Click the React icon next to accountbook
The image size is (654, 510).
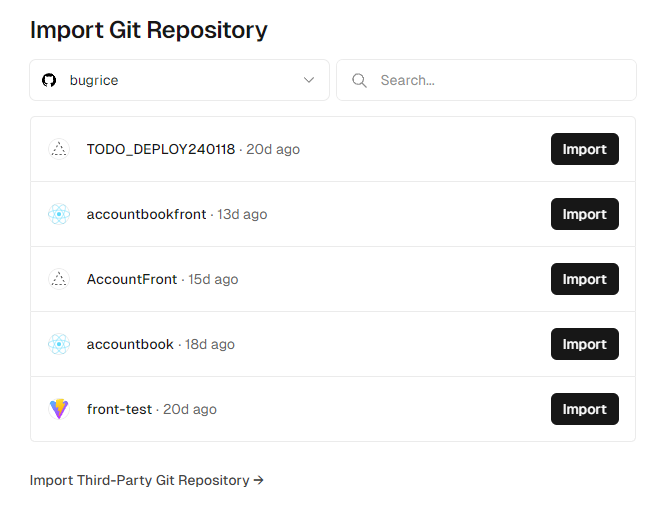point(59,344)
